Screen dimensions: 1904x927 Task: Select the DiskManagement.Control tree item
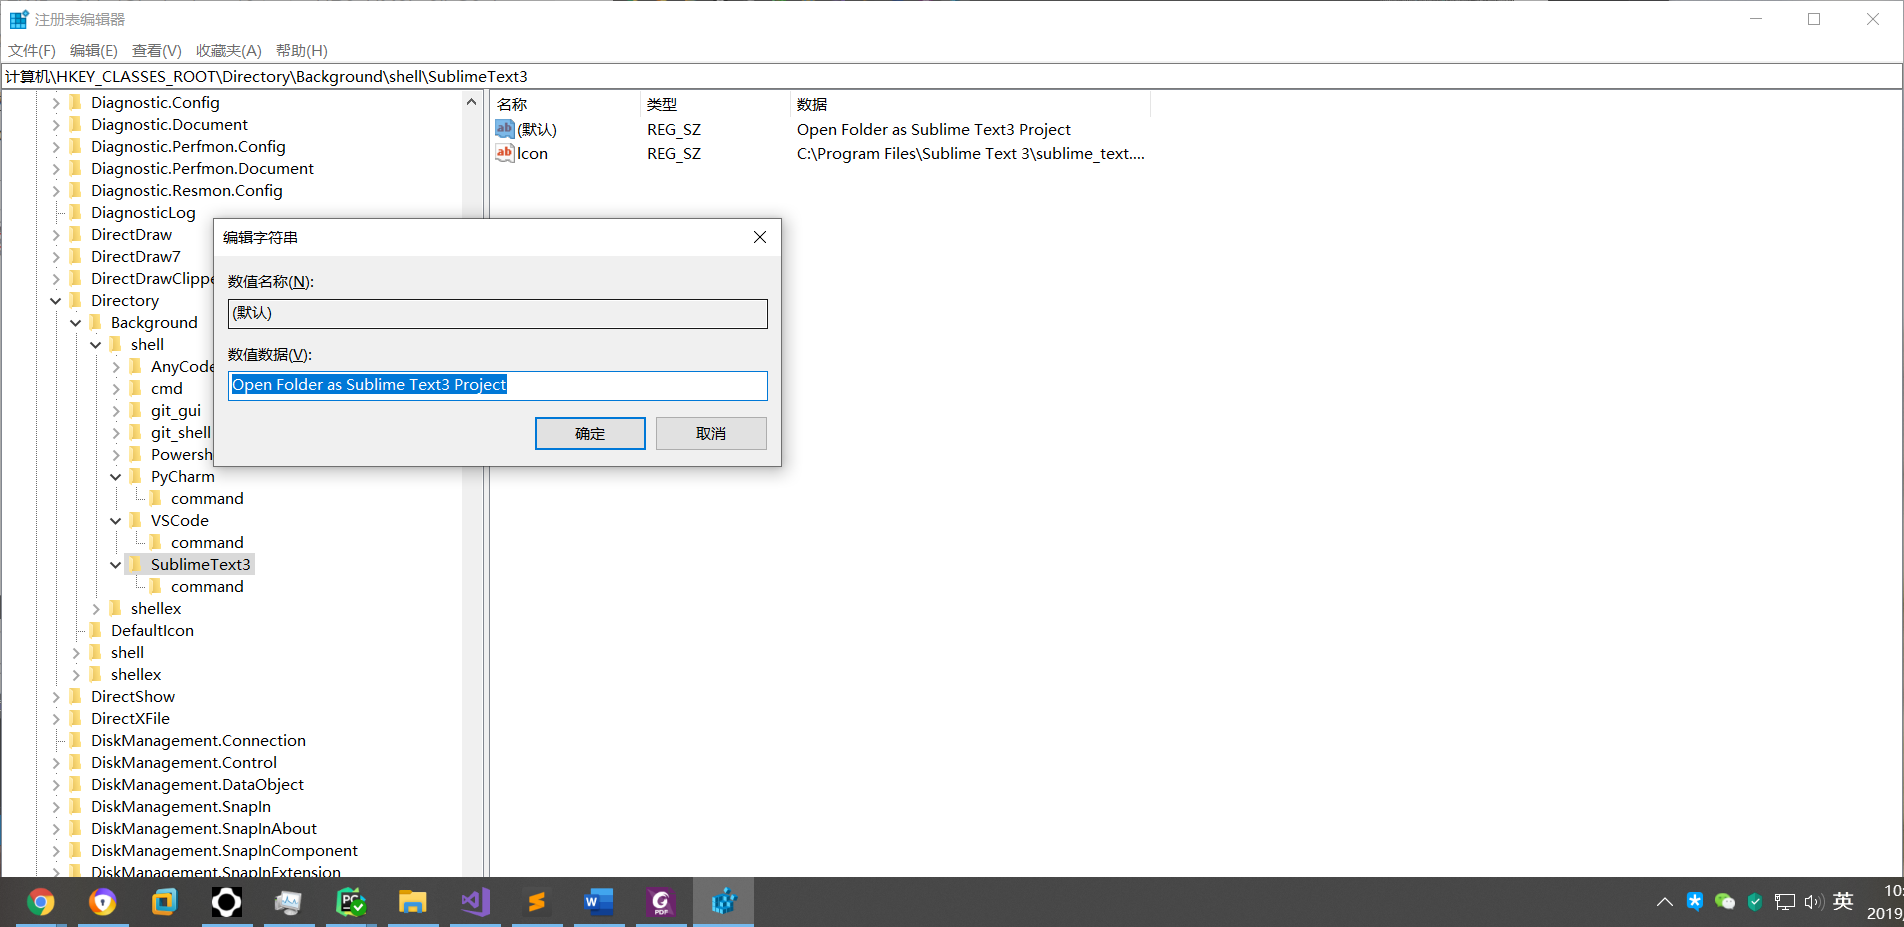tap(184, 762)
